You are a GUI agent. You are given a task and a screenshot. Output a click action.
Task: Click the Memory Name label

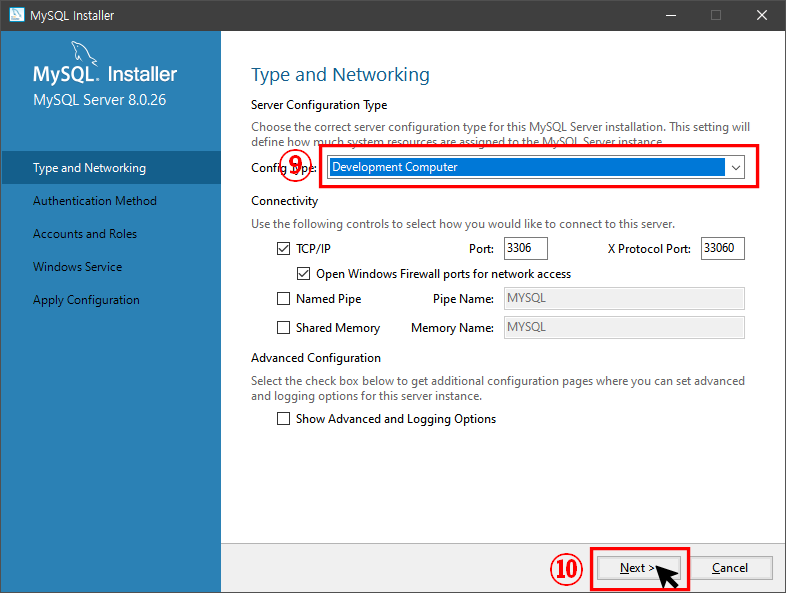[452, 328]
